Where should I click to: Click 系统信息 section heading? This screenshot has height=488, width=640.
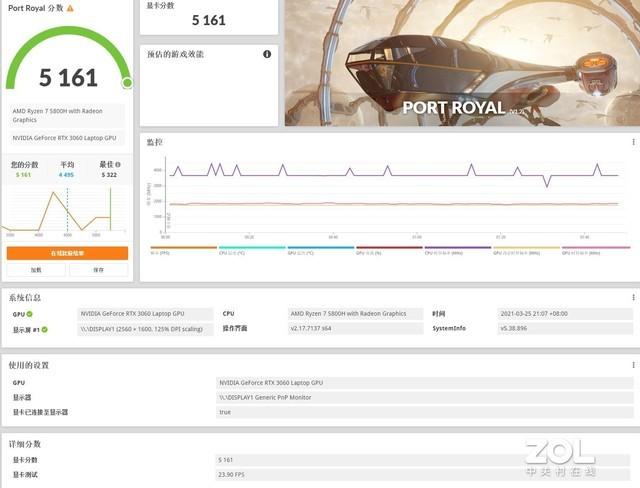pos(24,297)
